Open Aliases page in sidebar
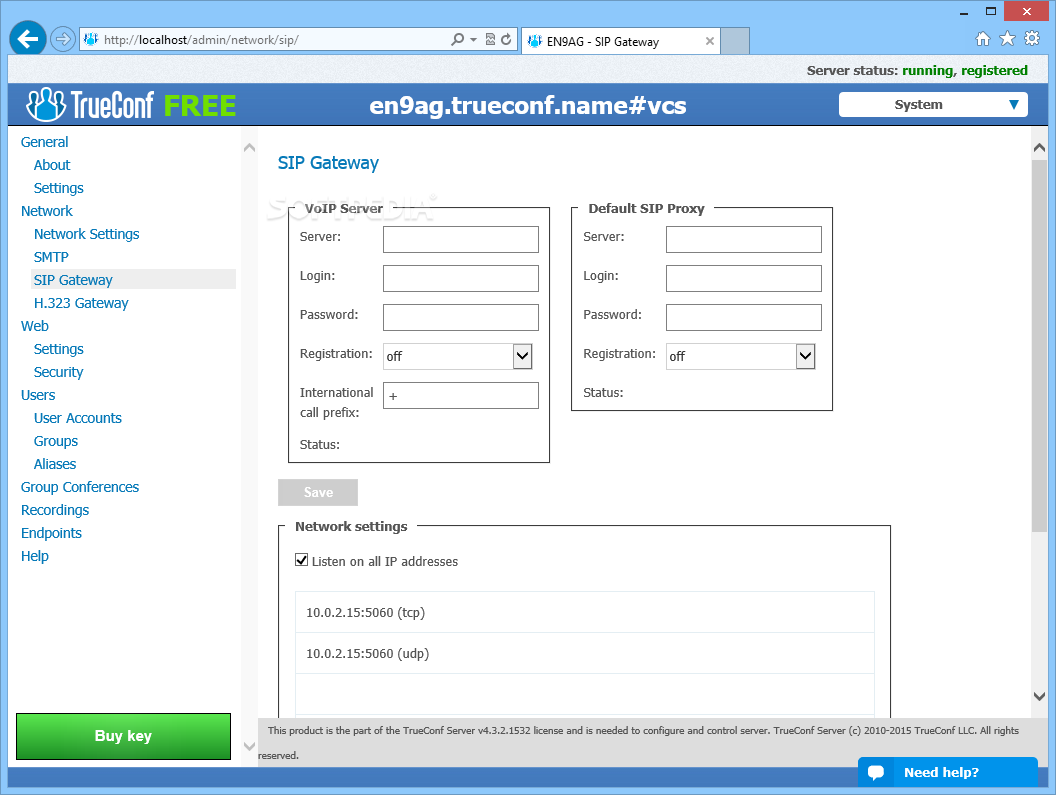Screen dimensions: 1056x795 coord(55,464)
